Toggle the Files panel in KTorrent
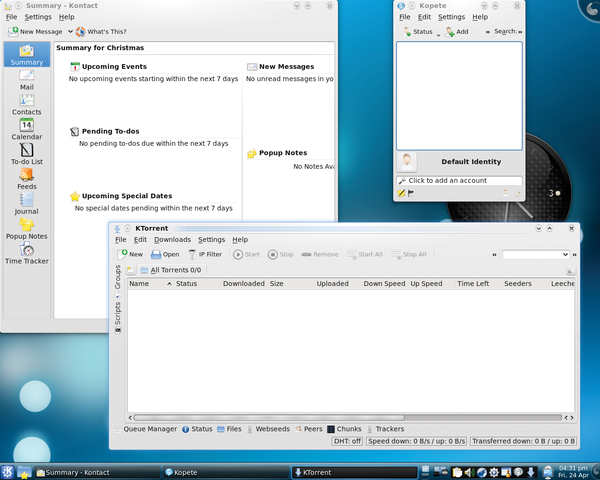The image size is (600, 480). (x=230, y=429)
